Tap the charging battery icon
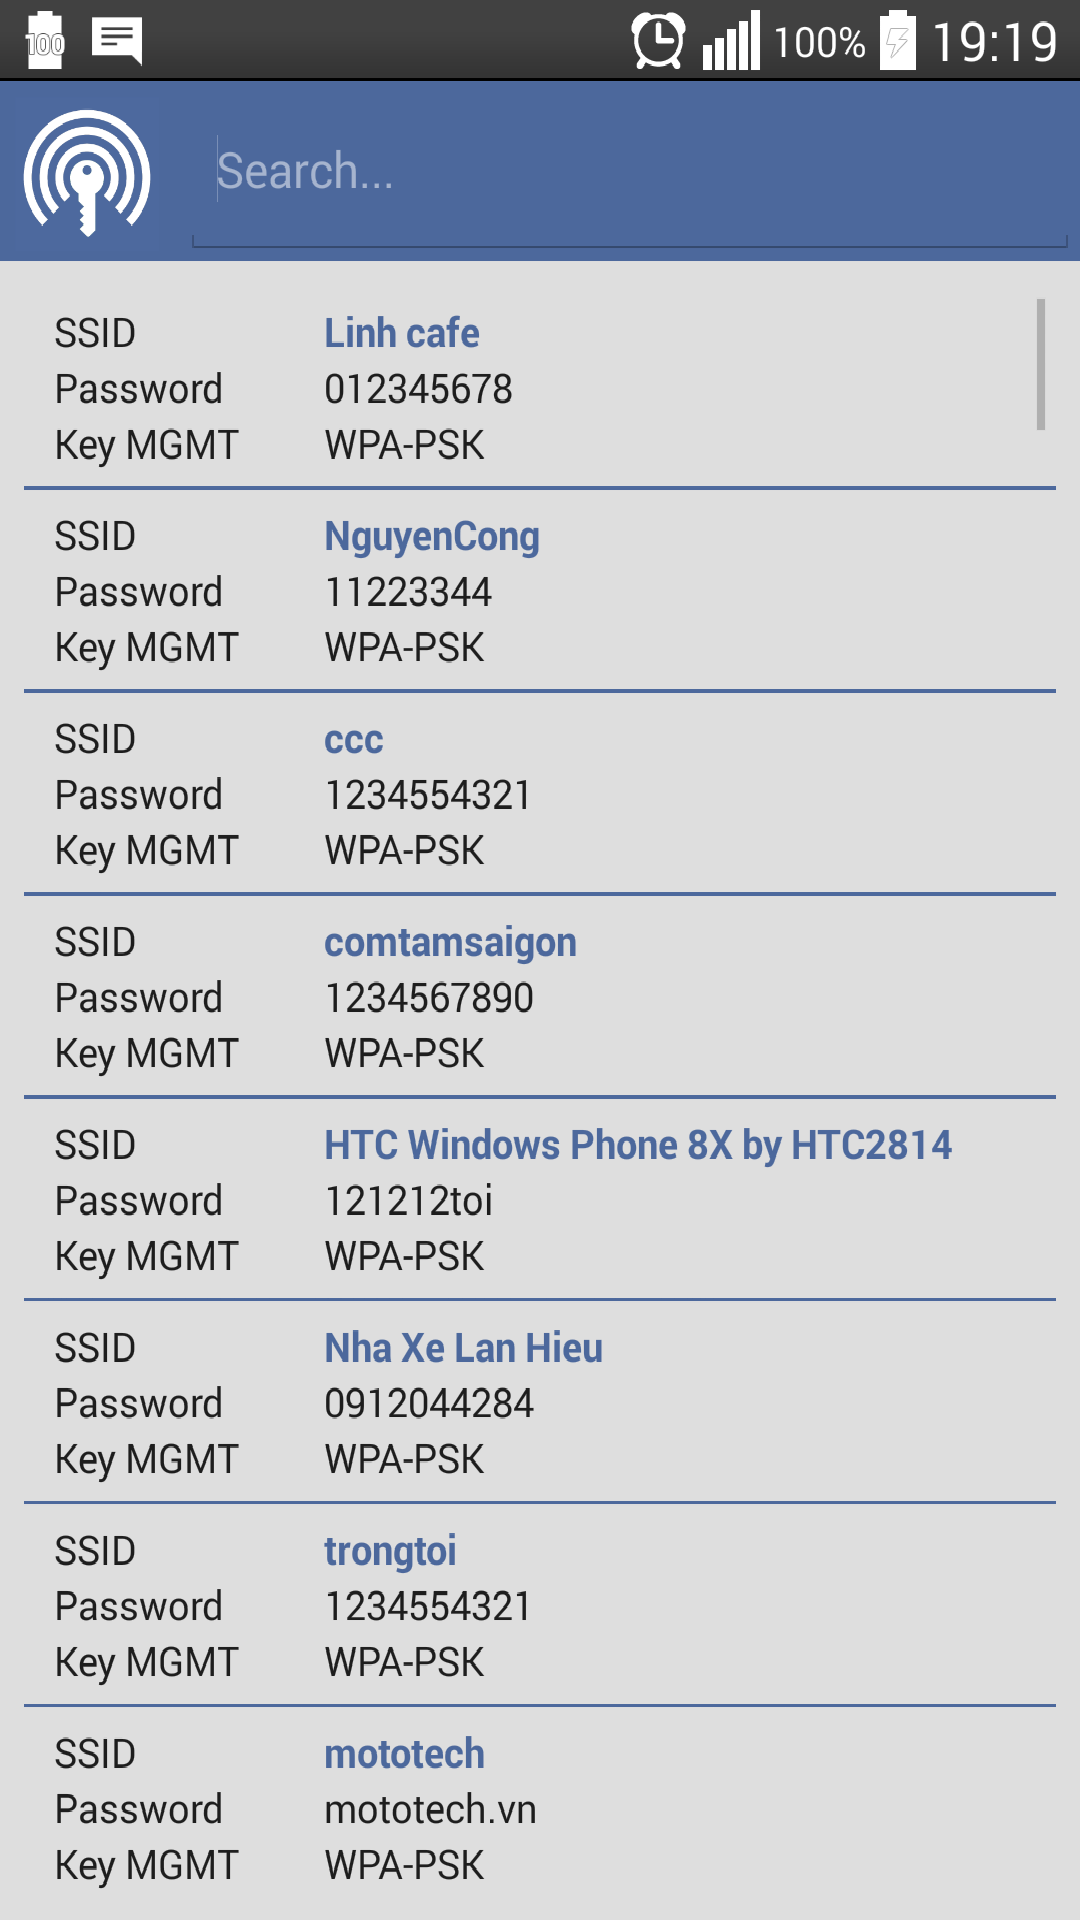Screen dimensions: 1080x1920 [897, 42]
